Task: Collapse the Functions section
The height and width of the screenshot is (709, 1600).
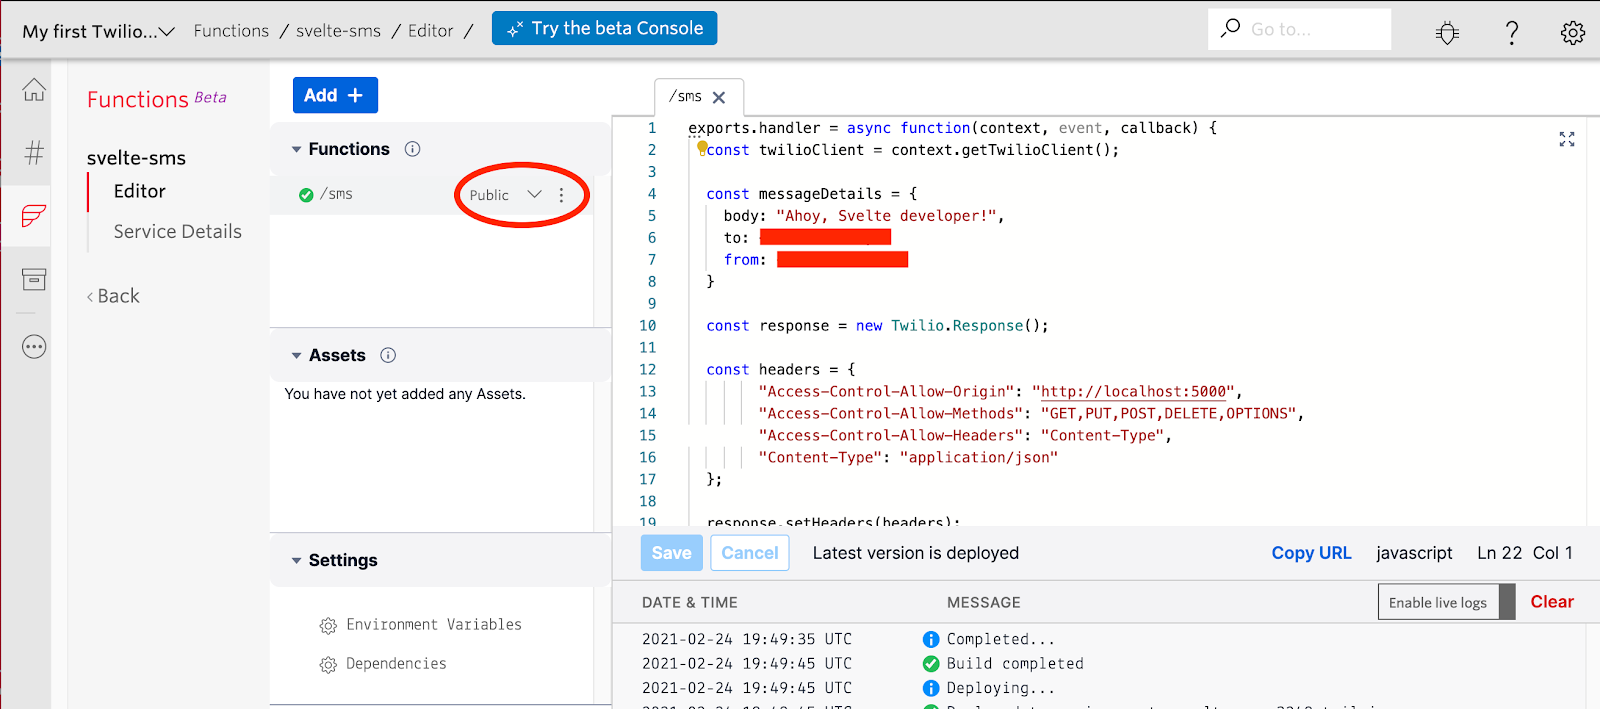Action: (296, 149)
